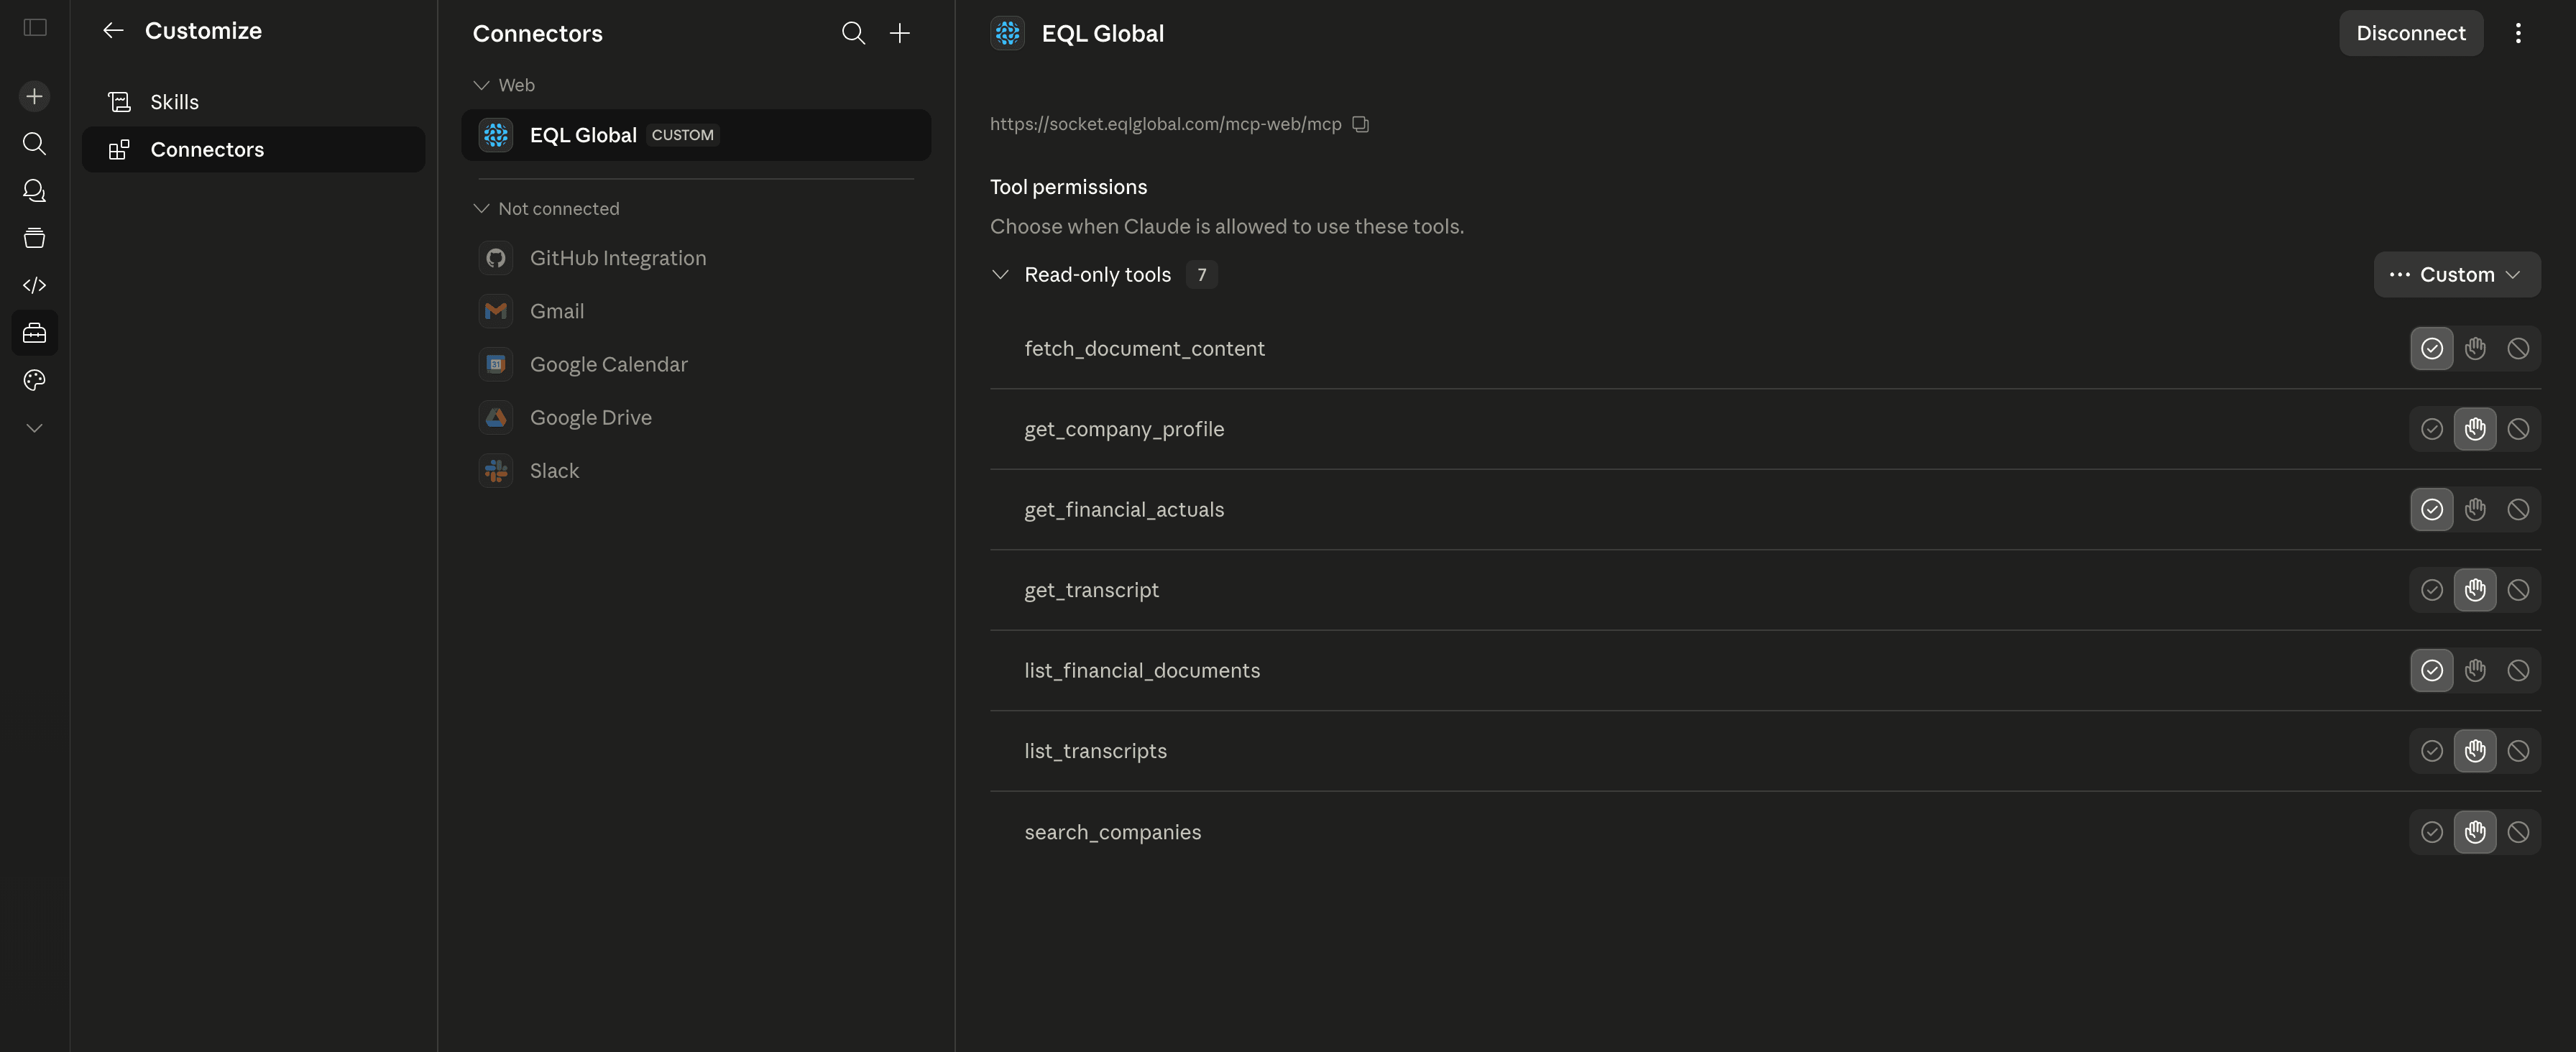Set get_transcript to needs approval

(2475, 590)
